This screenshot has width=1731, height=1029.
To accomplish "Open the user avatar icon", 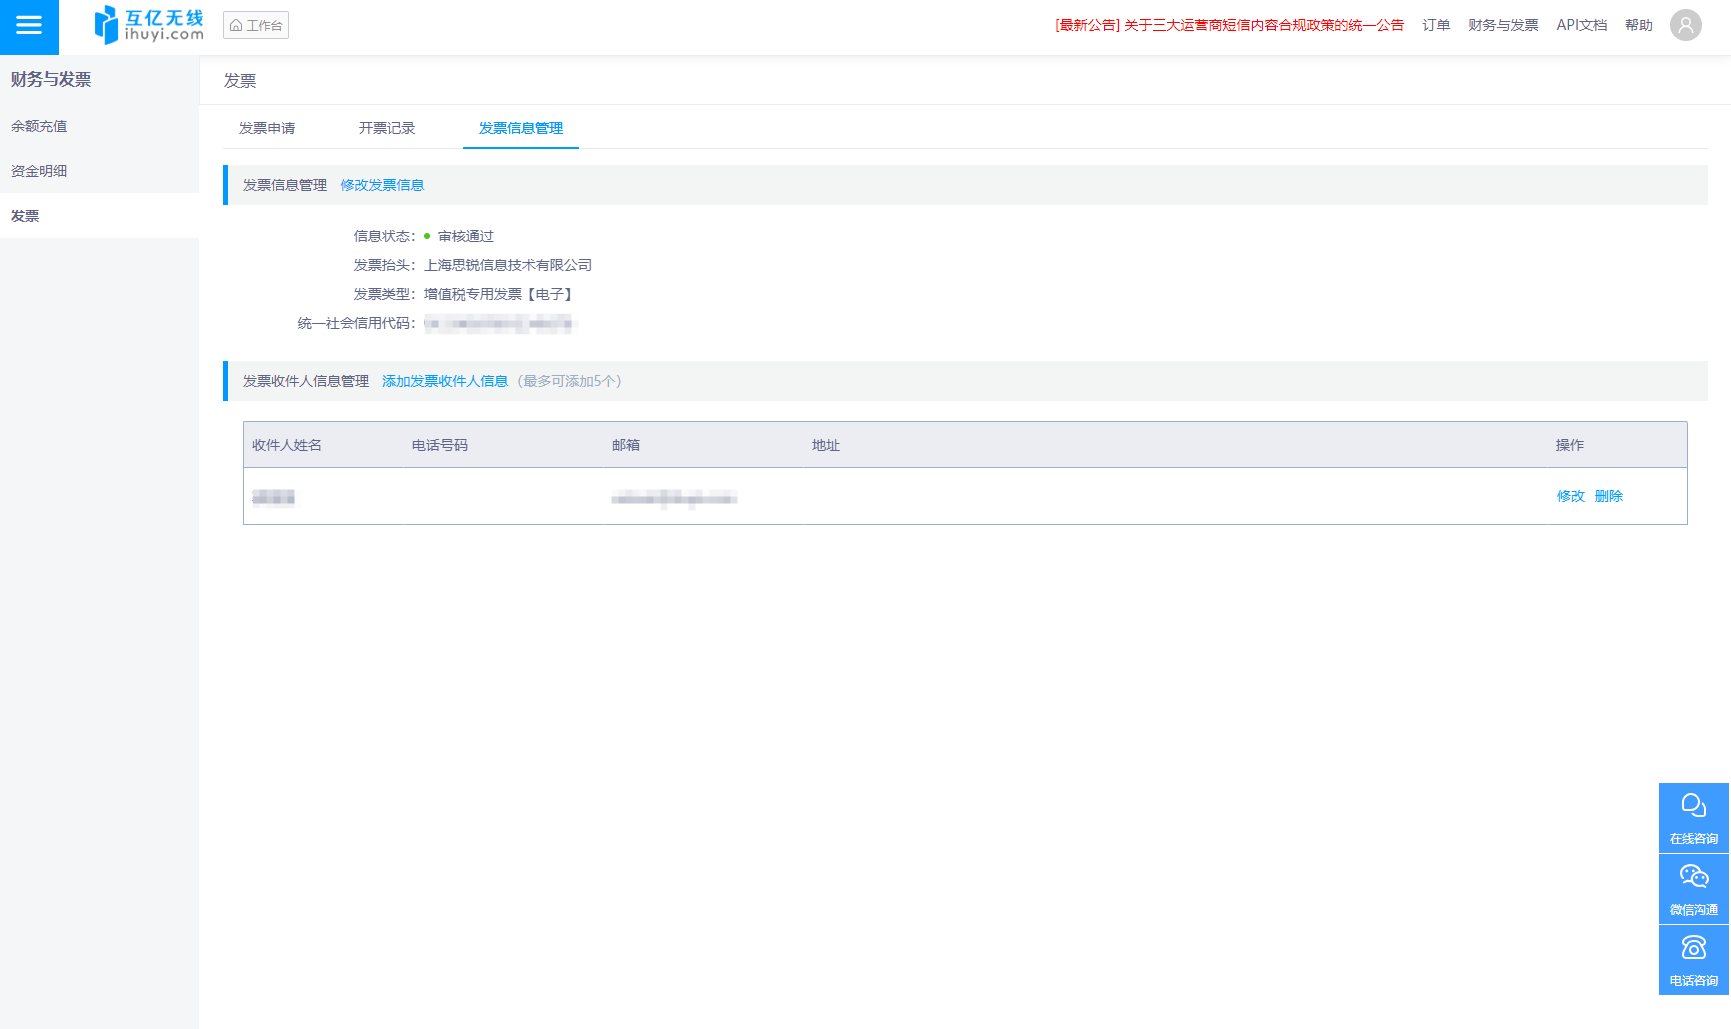I will [1685, 25].
